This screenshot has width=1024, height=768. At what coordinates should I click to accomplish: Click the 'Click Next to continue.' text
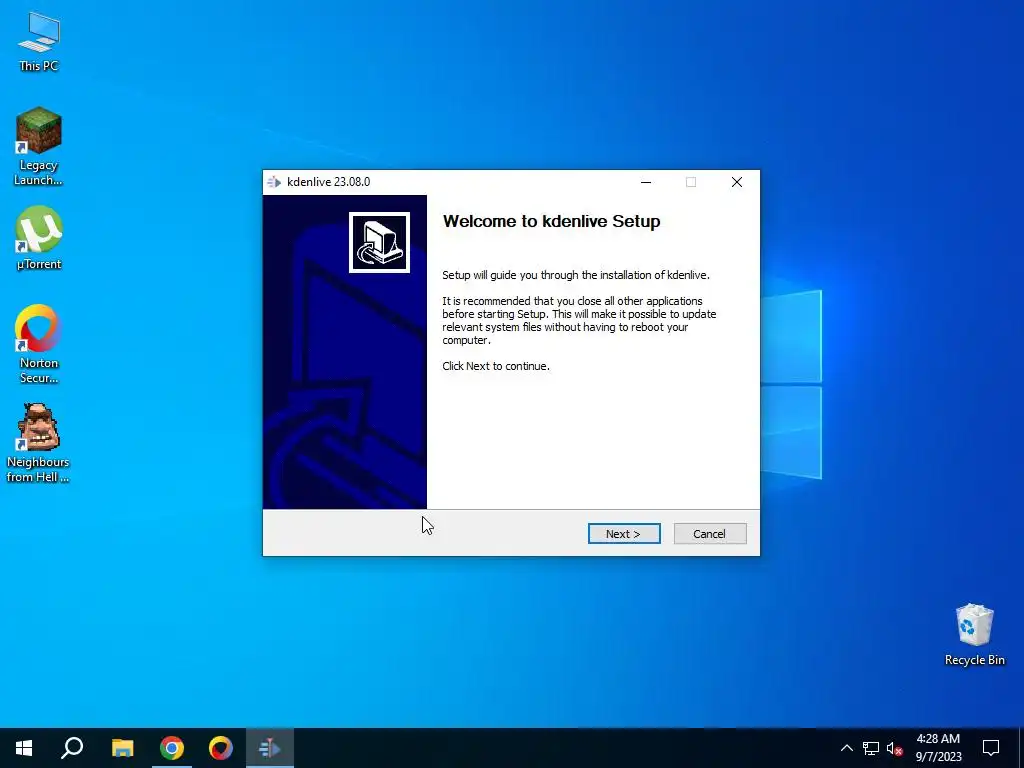tap(496, 366)
